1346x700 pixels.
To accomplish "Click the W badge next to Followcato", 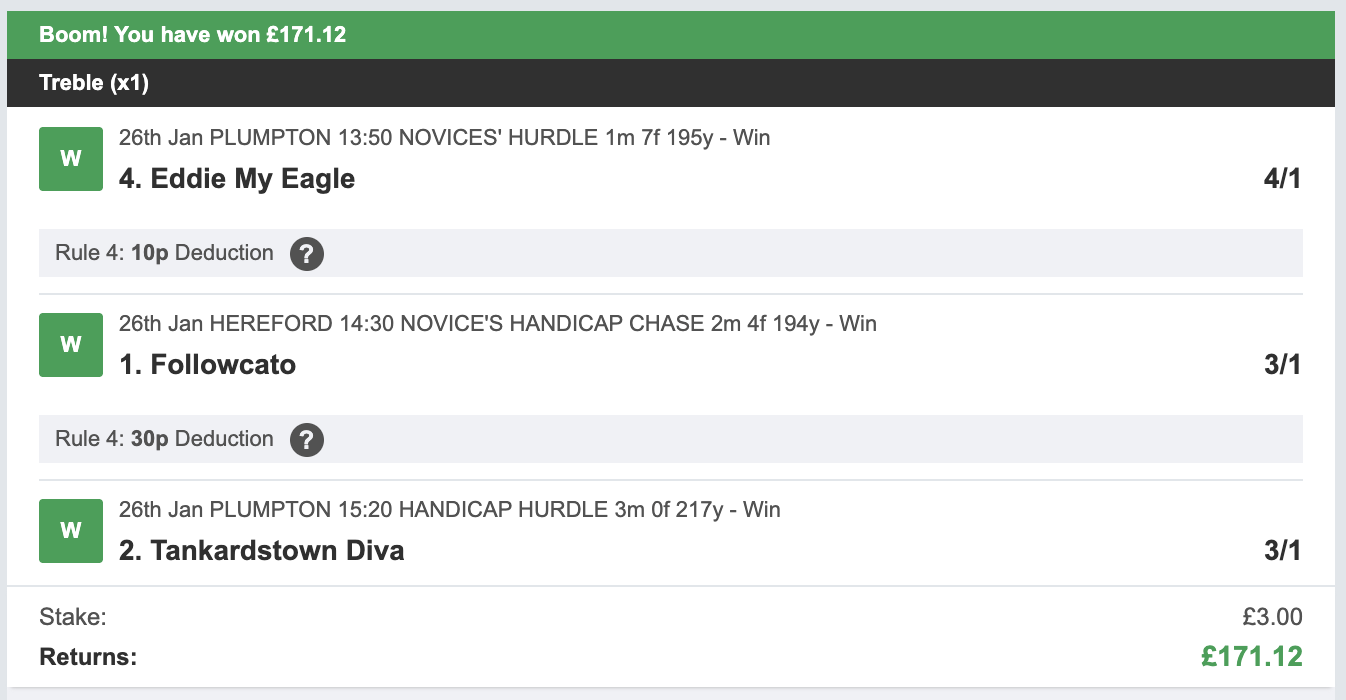I will (x=71, y=345).
